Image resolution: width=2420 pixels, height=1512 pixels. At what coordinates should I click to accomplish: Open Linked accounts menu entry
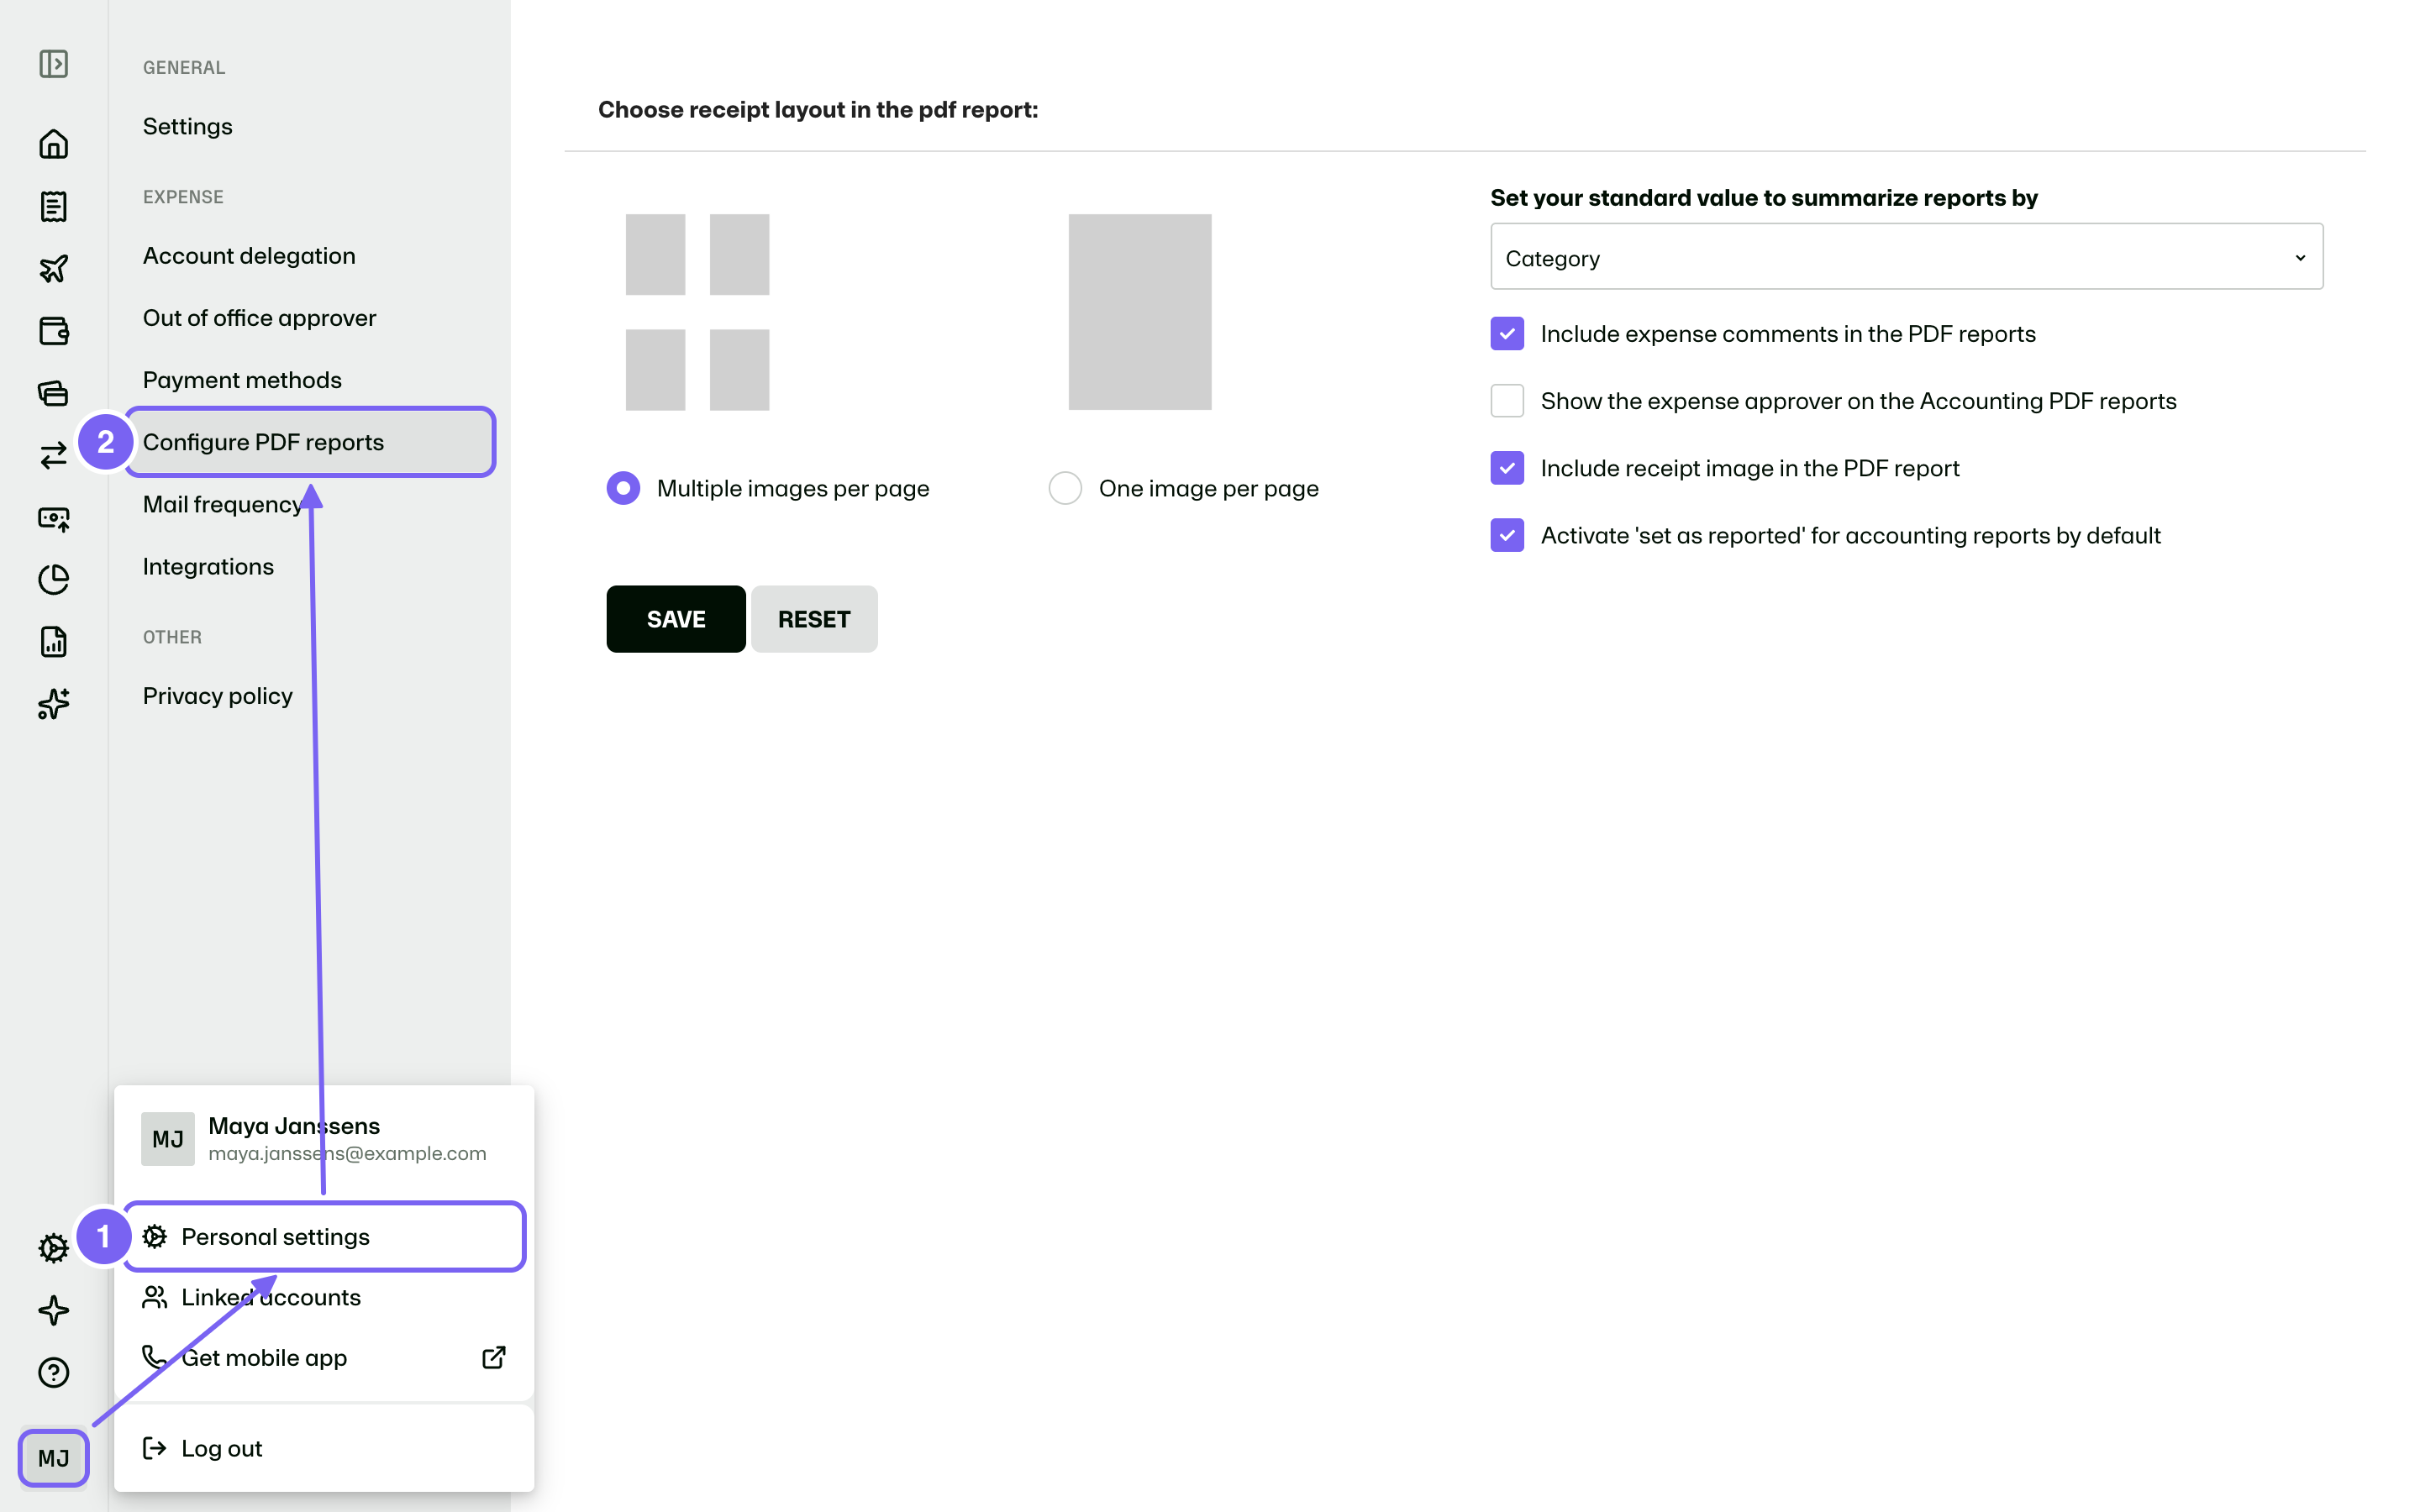point(324,1297)
